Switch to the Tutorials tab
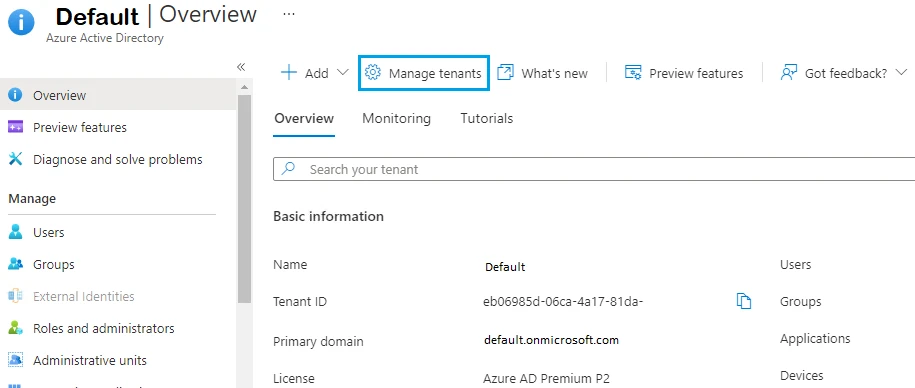915x388 pixels. [x=487, y=118]
